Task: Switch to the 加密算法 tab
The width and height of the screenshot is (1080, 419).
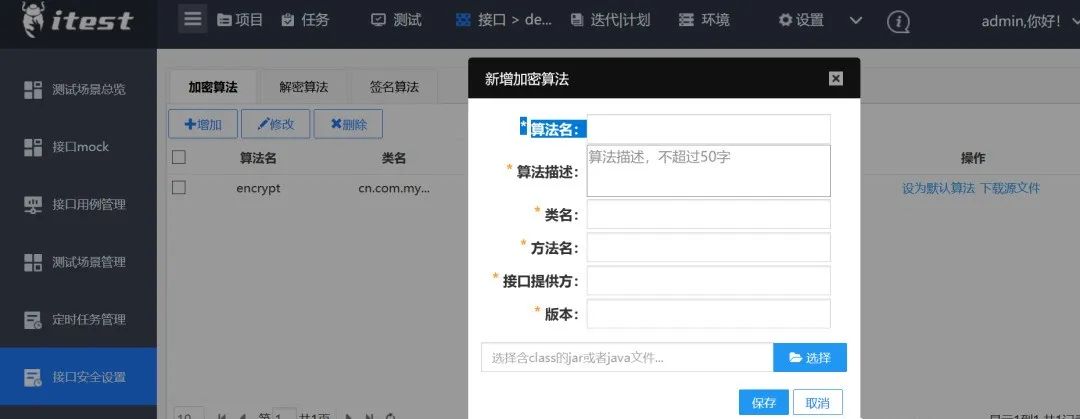Action: 213,88
